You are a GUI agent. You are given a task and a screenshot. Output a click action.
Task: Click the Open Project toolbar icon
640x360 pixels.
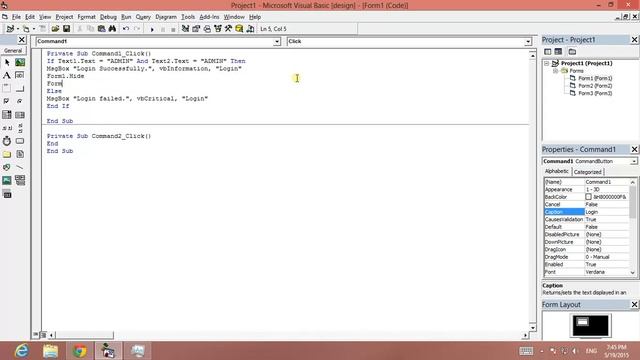(x=55, y=29)
